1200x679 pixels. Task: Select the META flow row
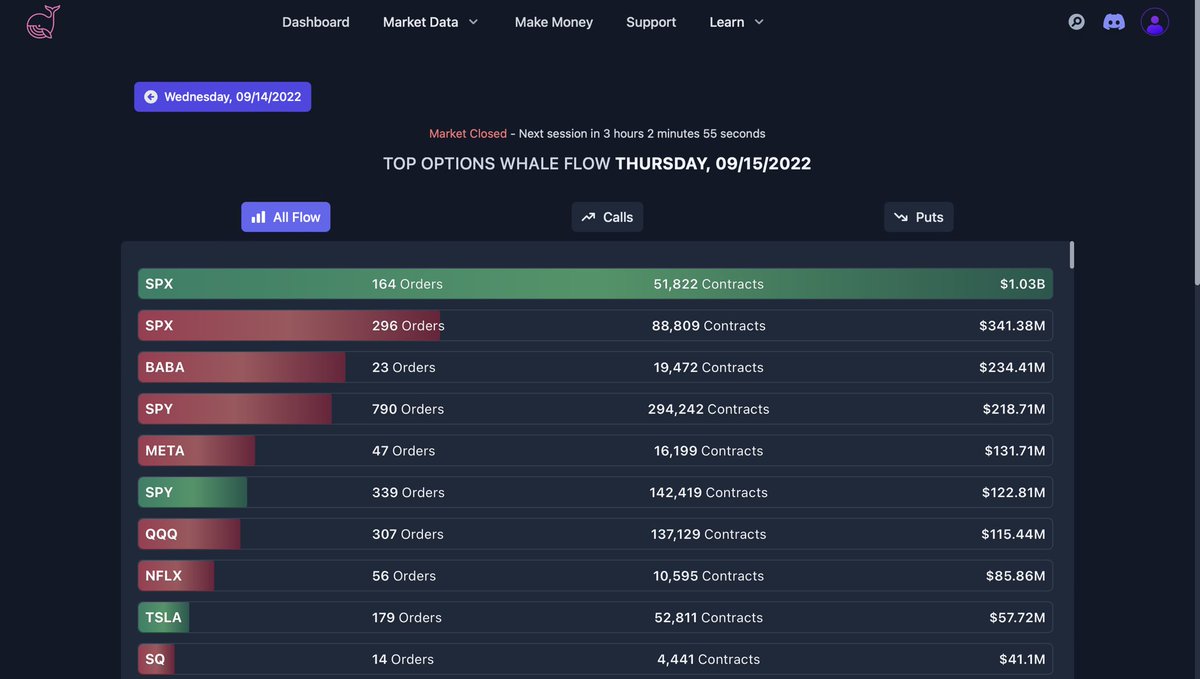point(595,451)
